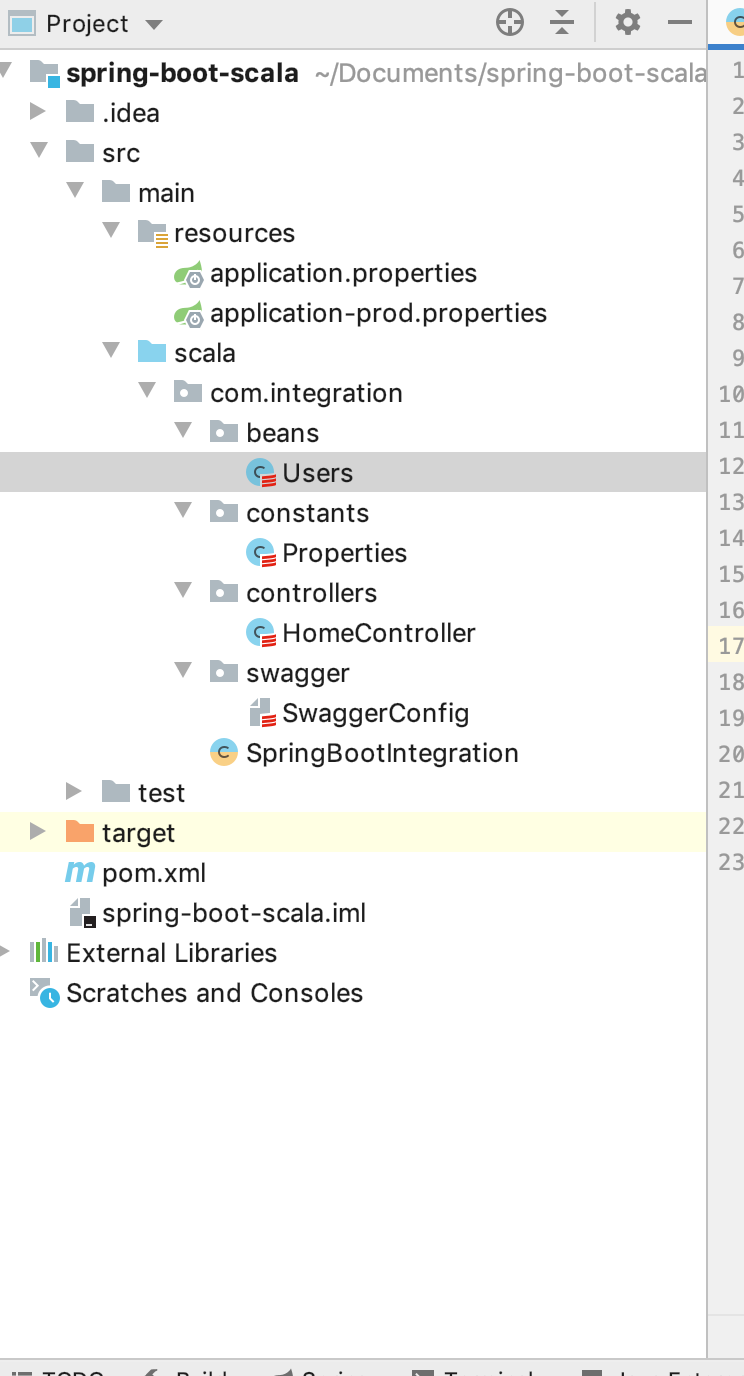Open the Project panel settings gear
Image resolution: width=744 pixels, height=1376 pixels.
[x=627, y=22]
